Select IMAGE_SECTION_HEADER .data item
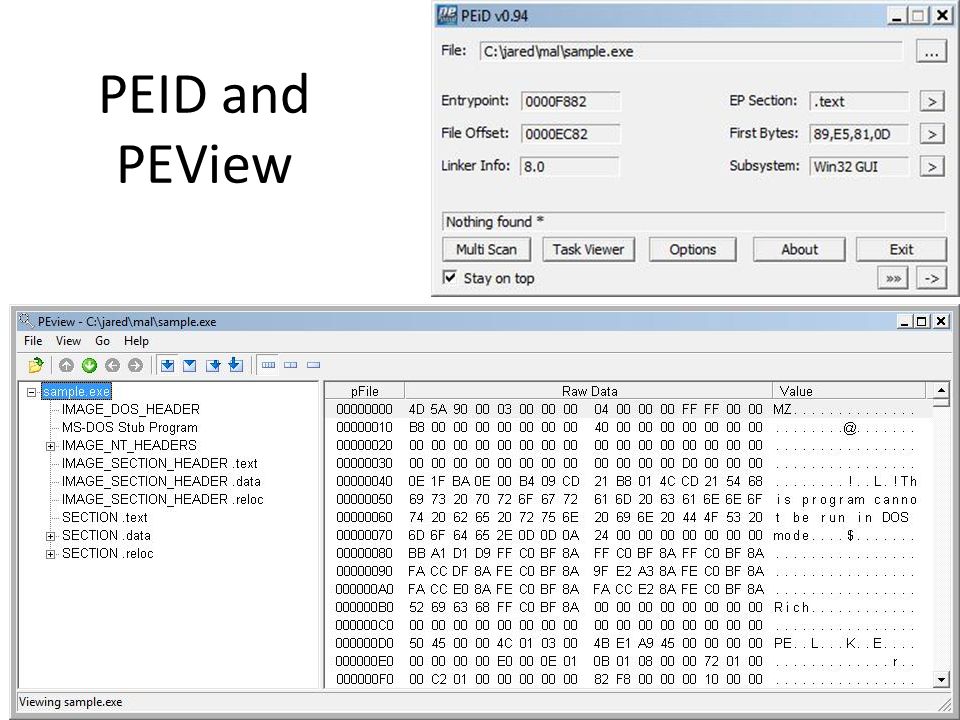This screenshot has height=720, width=960. point(161,481)
